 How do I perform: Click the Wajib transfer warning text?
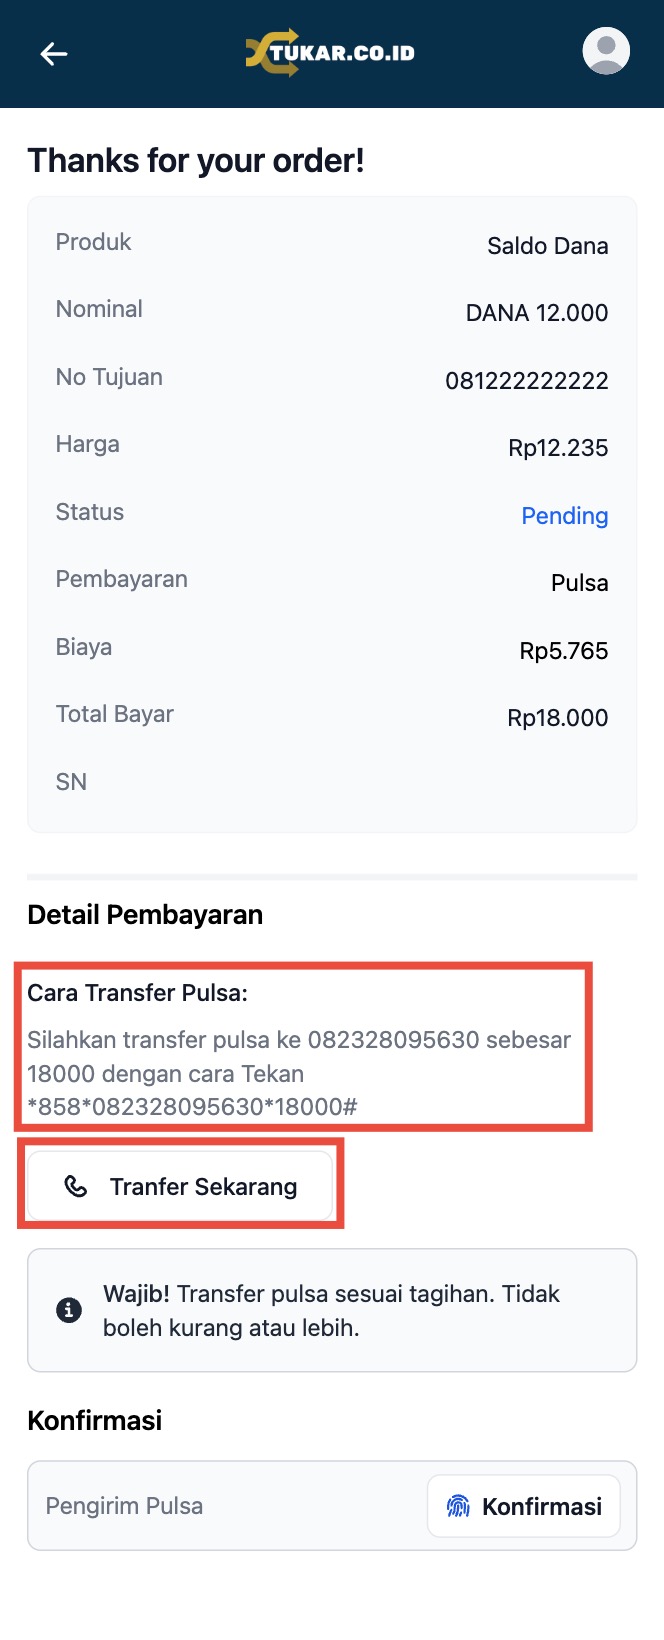330,1311
